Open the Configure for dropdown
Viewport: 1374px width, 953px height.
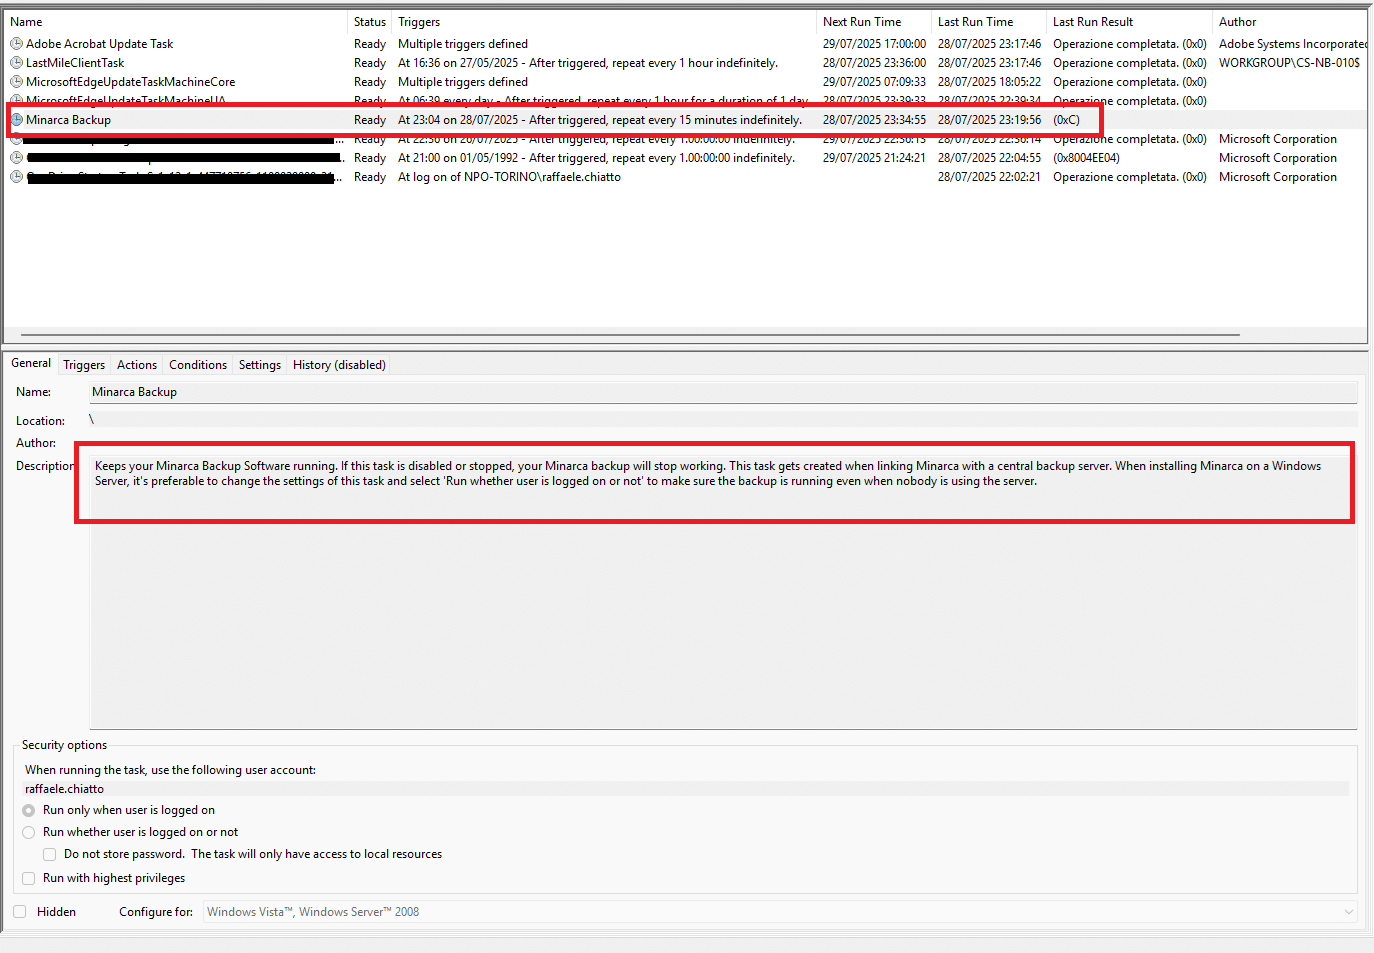pos(780,912)
